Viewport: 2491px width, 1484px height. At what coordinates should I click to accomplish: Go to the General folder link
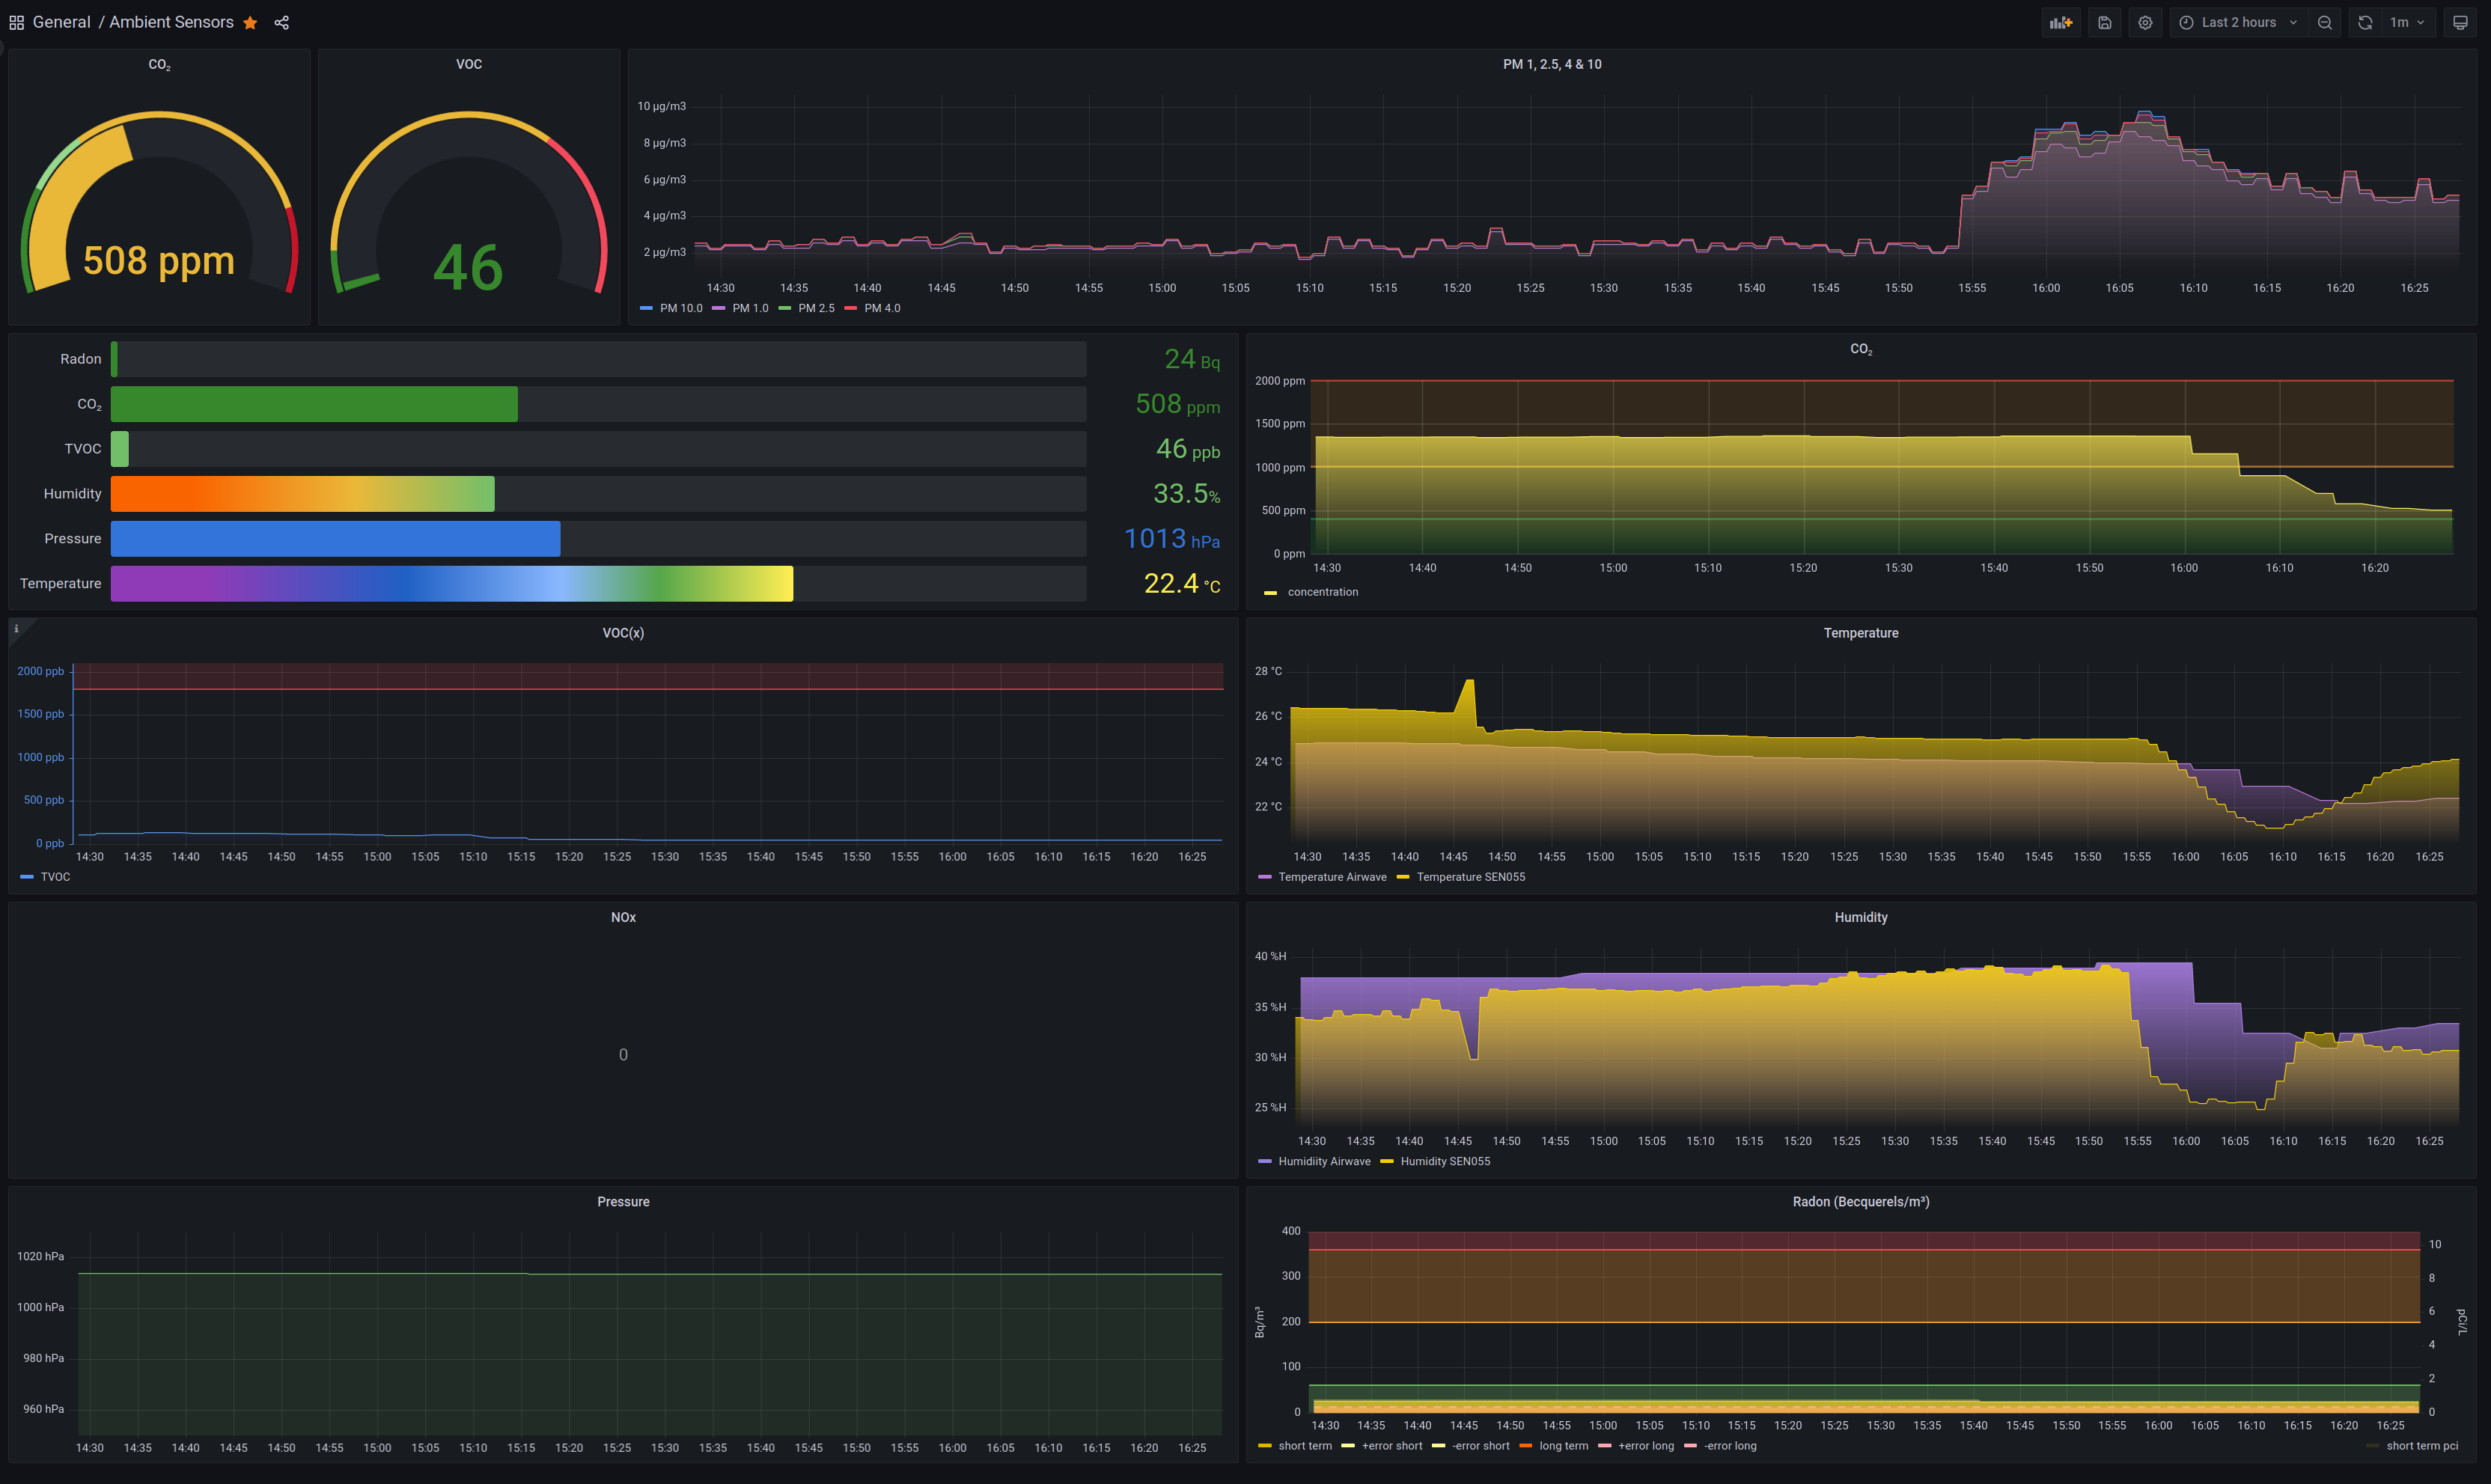pyautogui.click(x=61, y=22)
